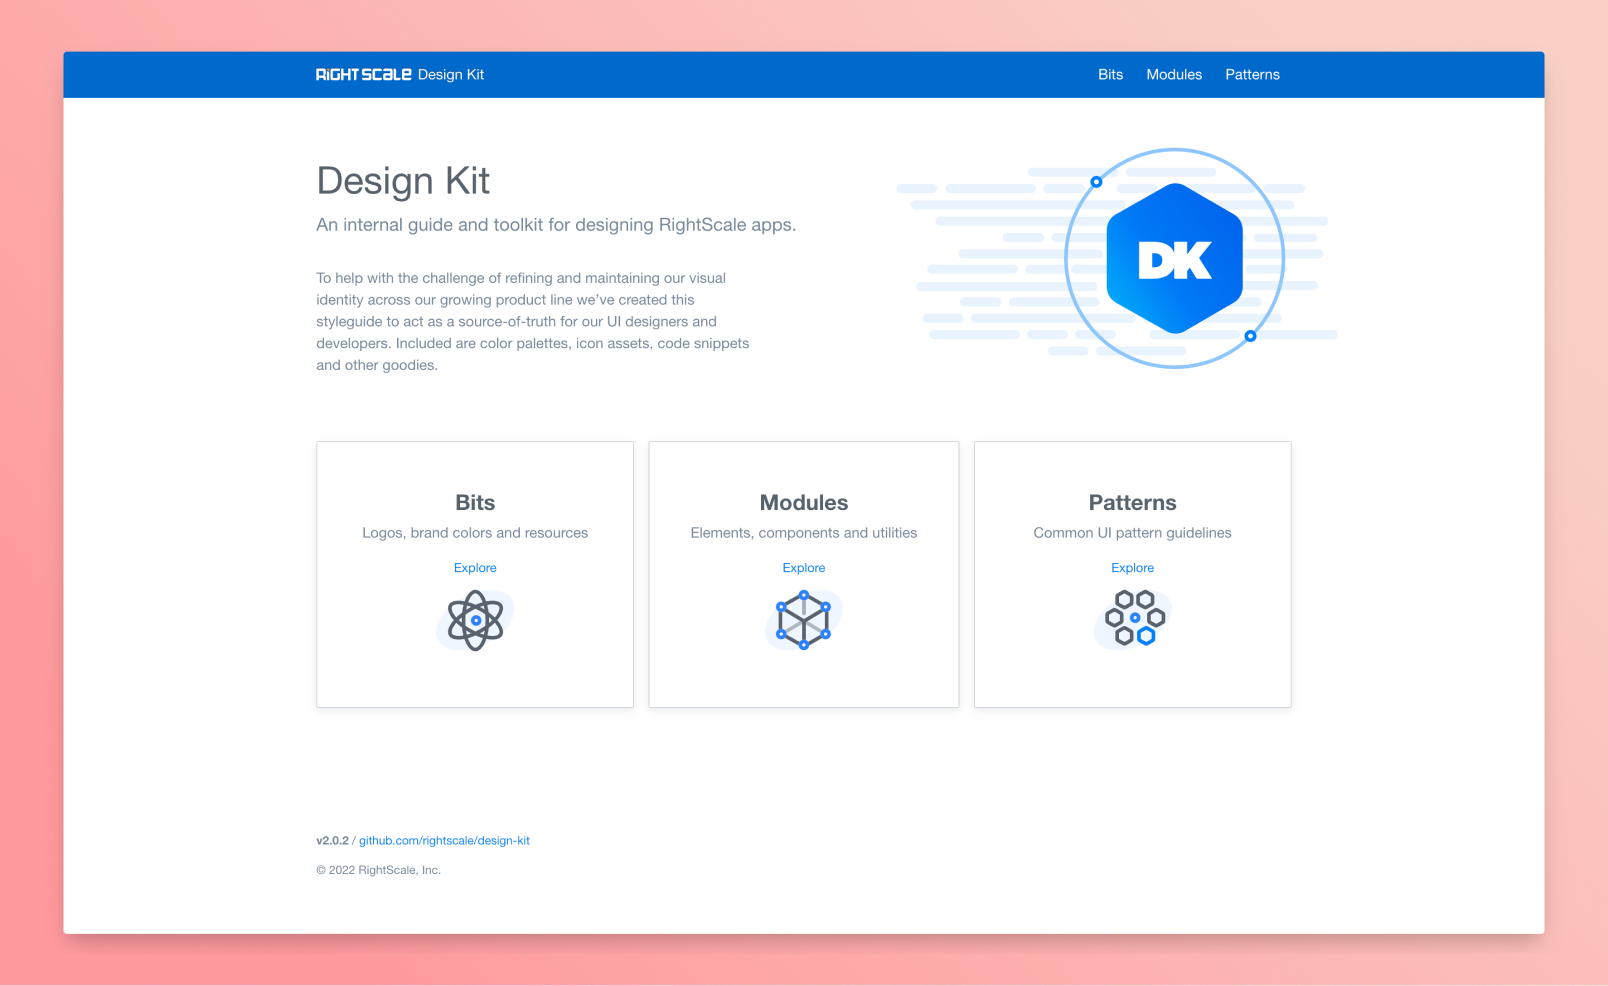The image size is (1608, 986).
Task: Click the Bits card heading
Action: 475,503
